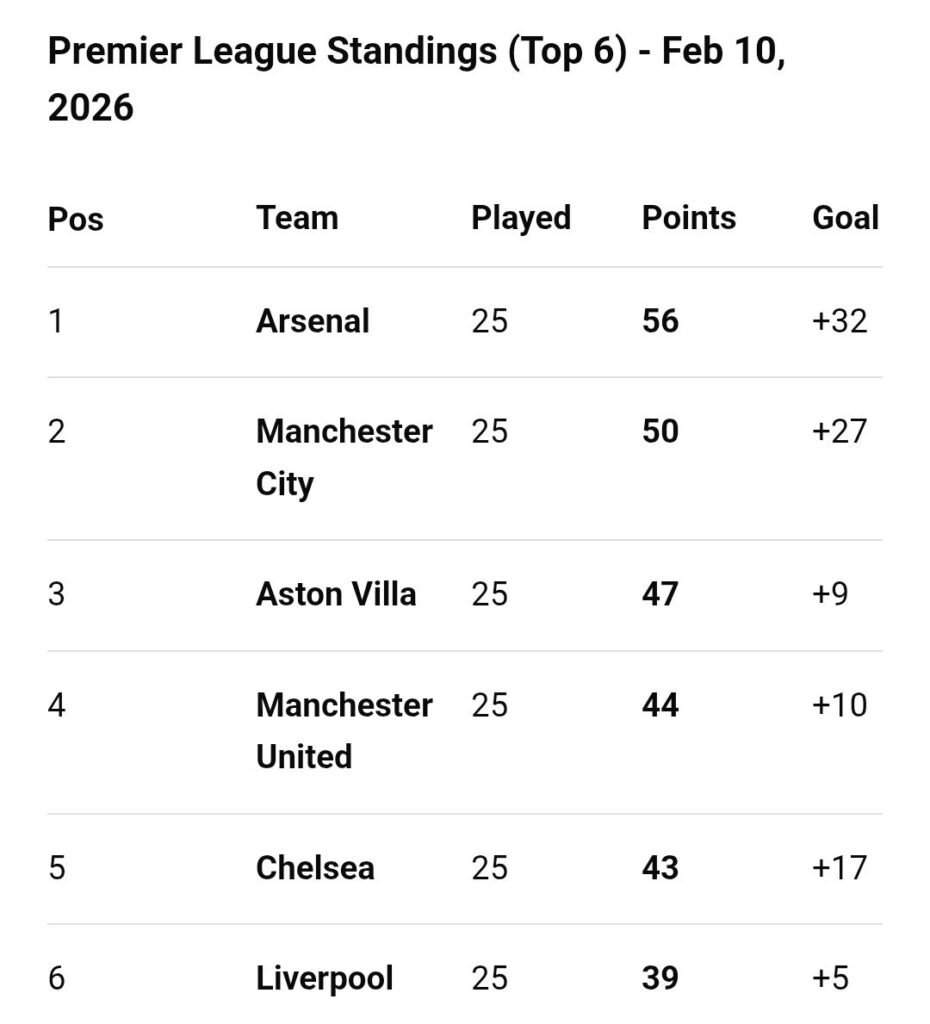Select Liverpool's 39 points cell
This screenshot has width=930, height=1024.
(660, 977)
